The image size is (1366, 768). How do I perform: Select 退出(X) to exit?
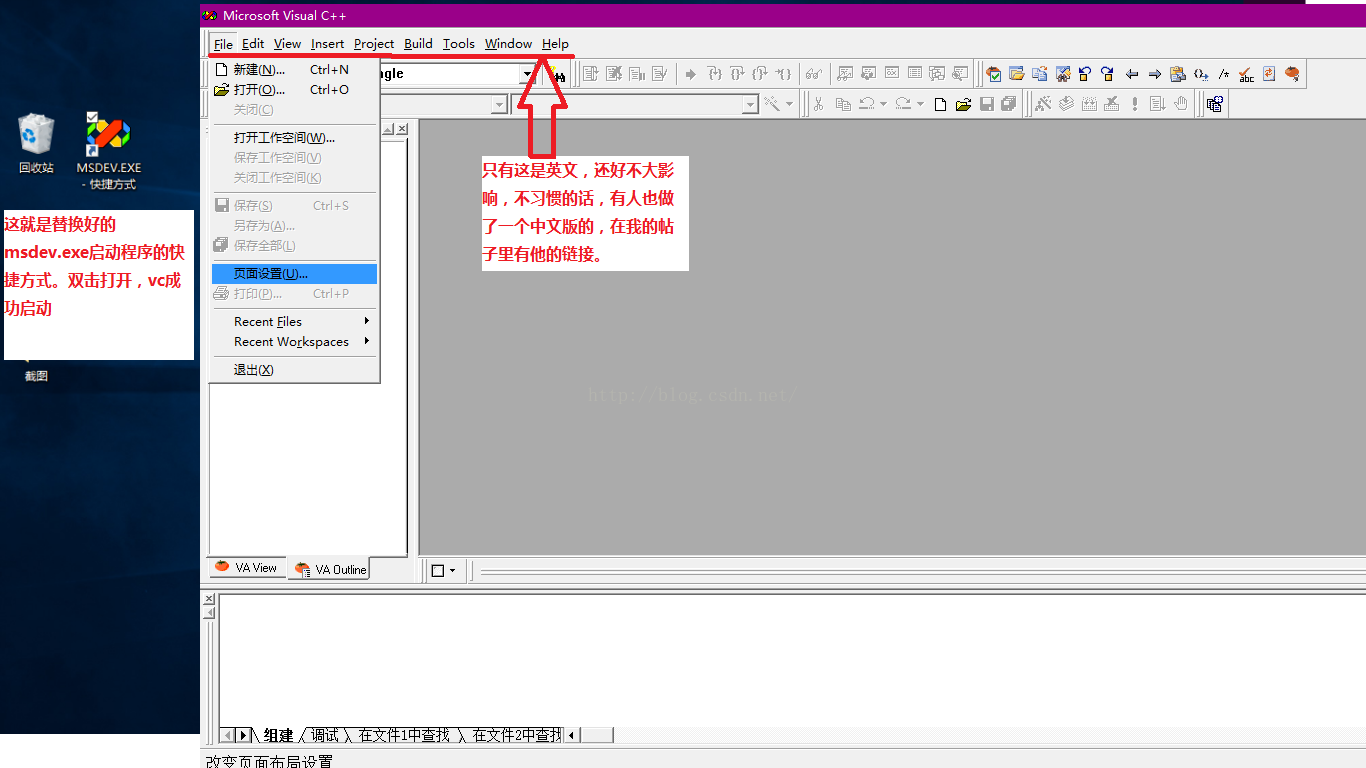pyautogui.click(x=293, y=370)
